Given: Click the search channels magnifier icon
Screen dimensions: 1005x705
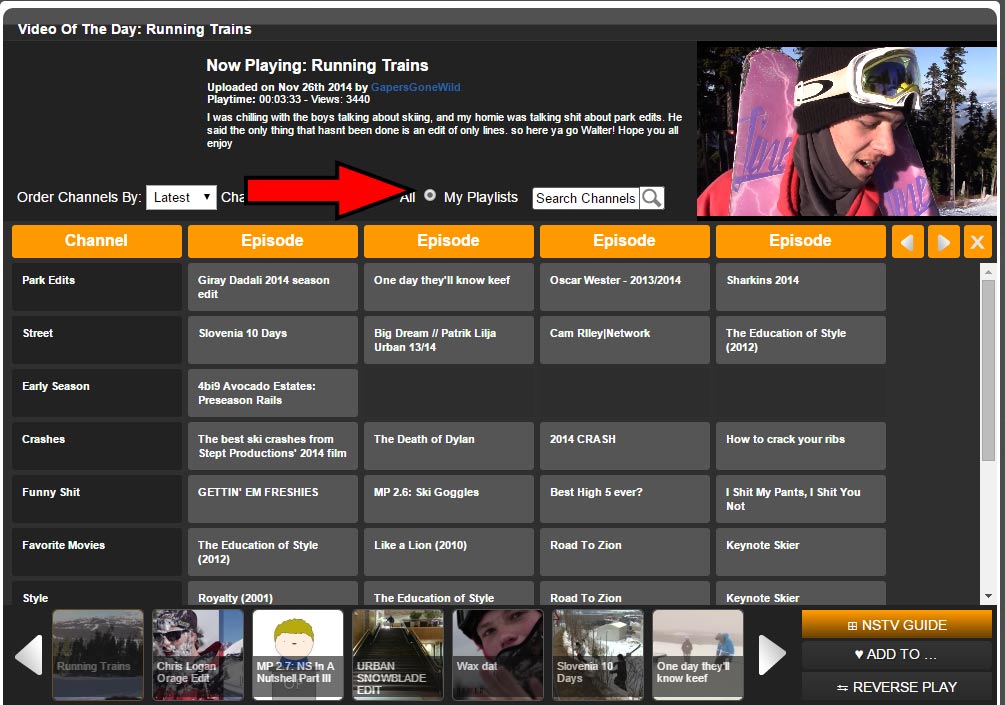Looking at the screenshot, I should (652, 198).
